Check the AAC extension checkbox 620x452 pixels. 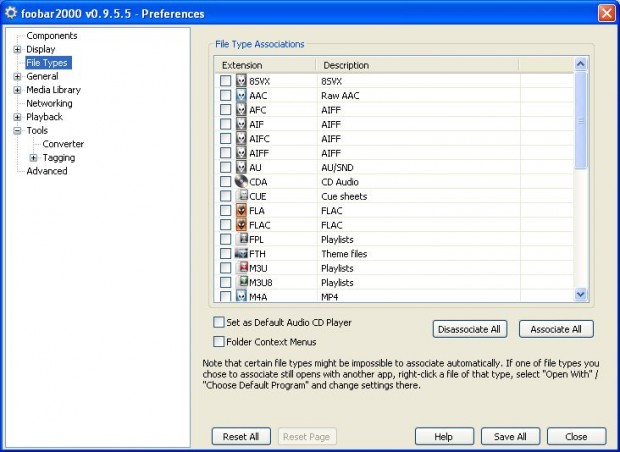point(225,95)
